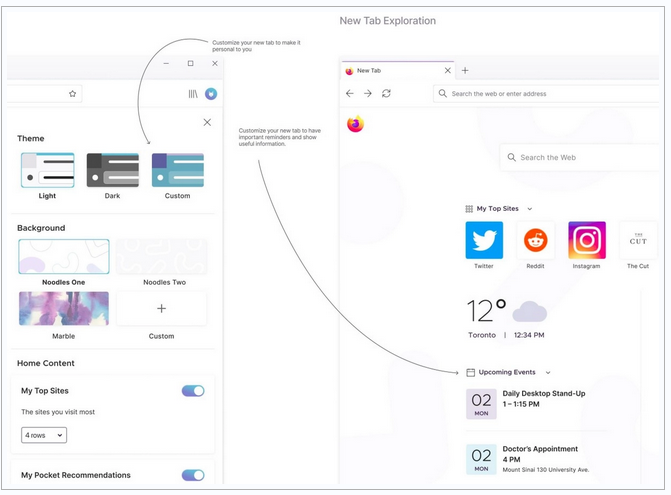This screenshot has width=671, height=495.
Task: Click the Upcoming Events calendar icon
Action: 470,372
